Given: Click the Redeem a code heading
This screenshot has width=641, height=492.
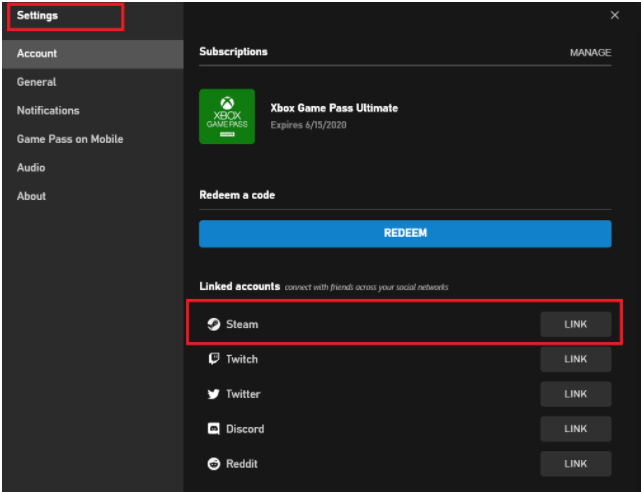Looking at the screenshot, I should (x=237, y=195).
